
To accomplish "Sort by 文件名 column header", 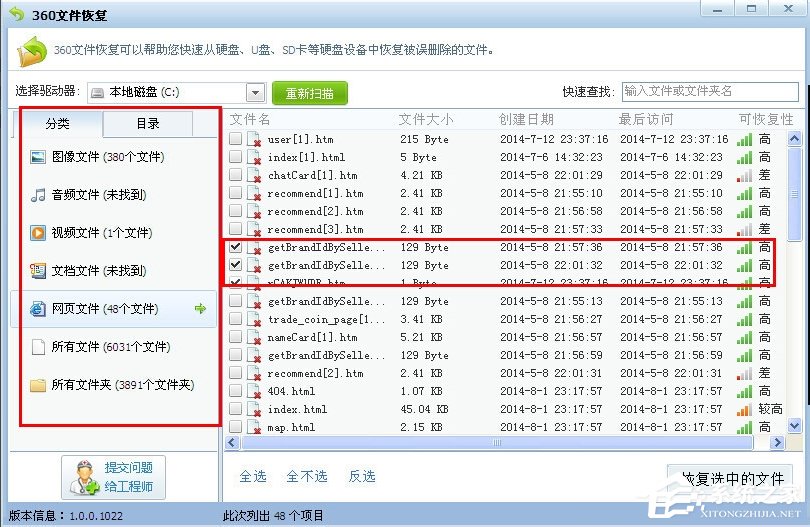I will click(x=250, y=120).
